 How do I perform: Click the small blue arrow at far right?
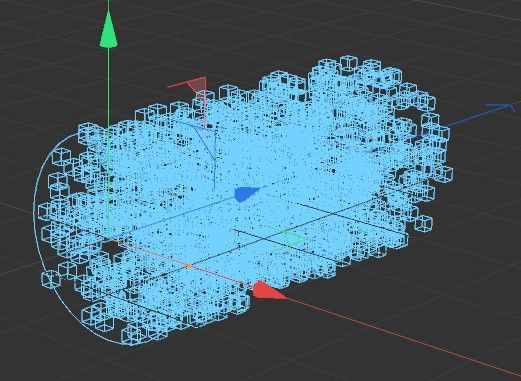click(500, 107)
